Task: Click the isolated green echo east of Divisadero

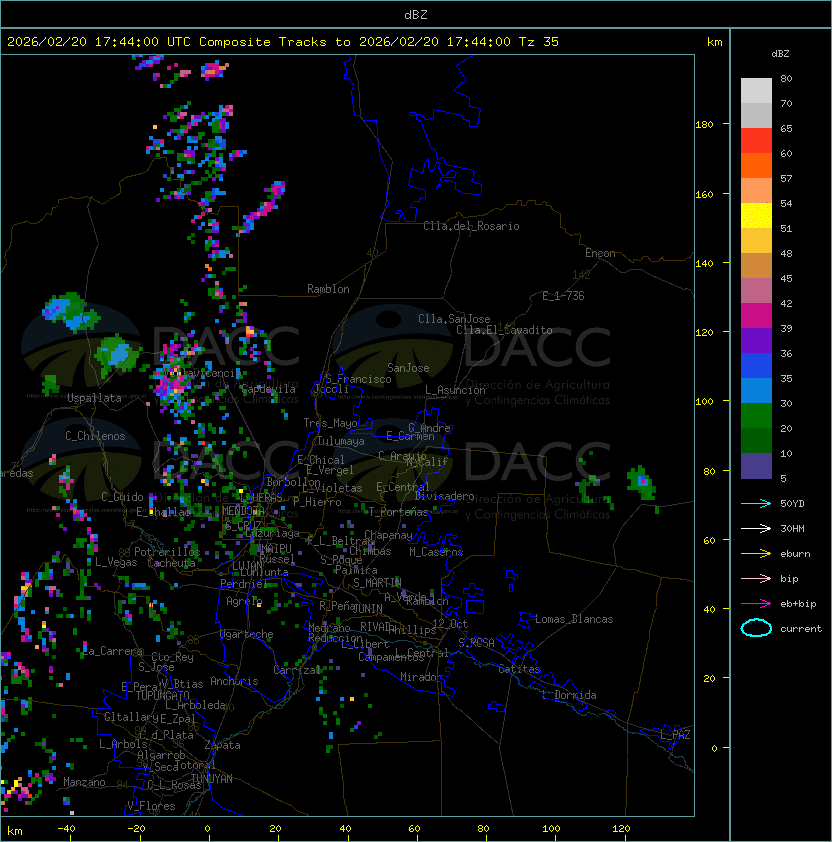Action: [x=642, y=483]
